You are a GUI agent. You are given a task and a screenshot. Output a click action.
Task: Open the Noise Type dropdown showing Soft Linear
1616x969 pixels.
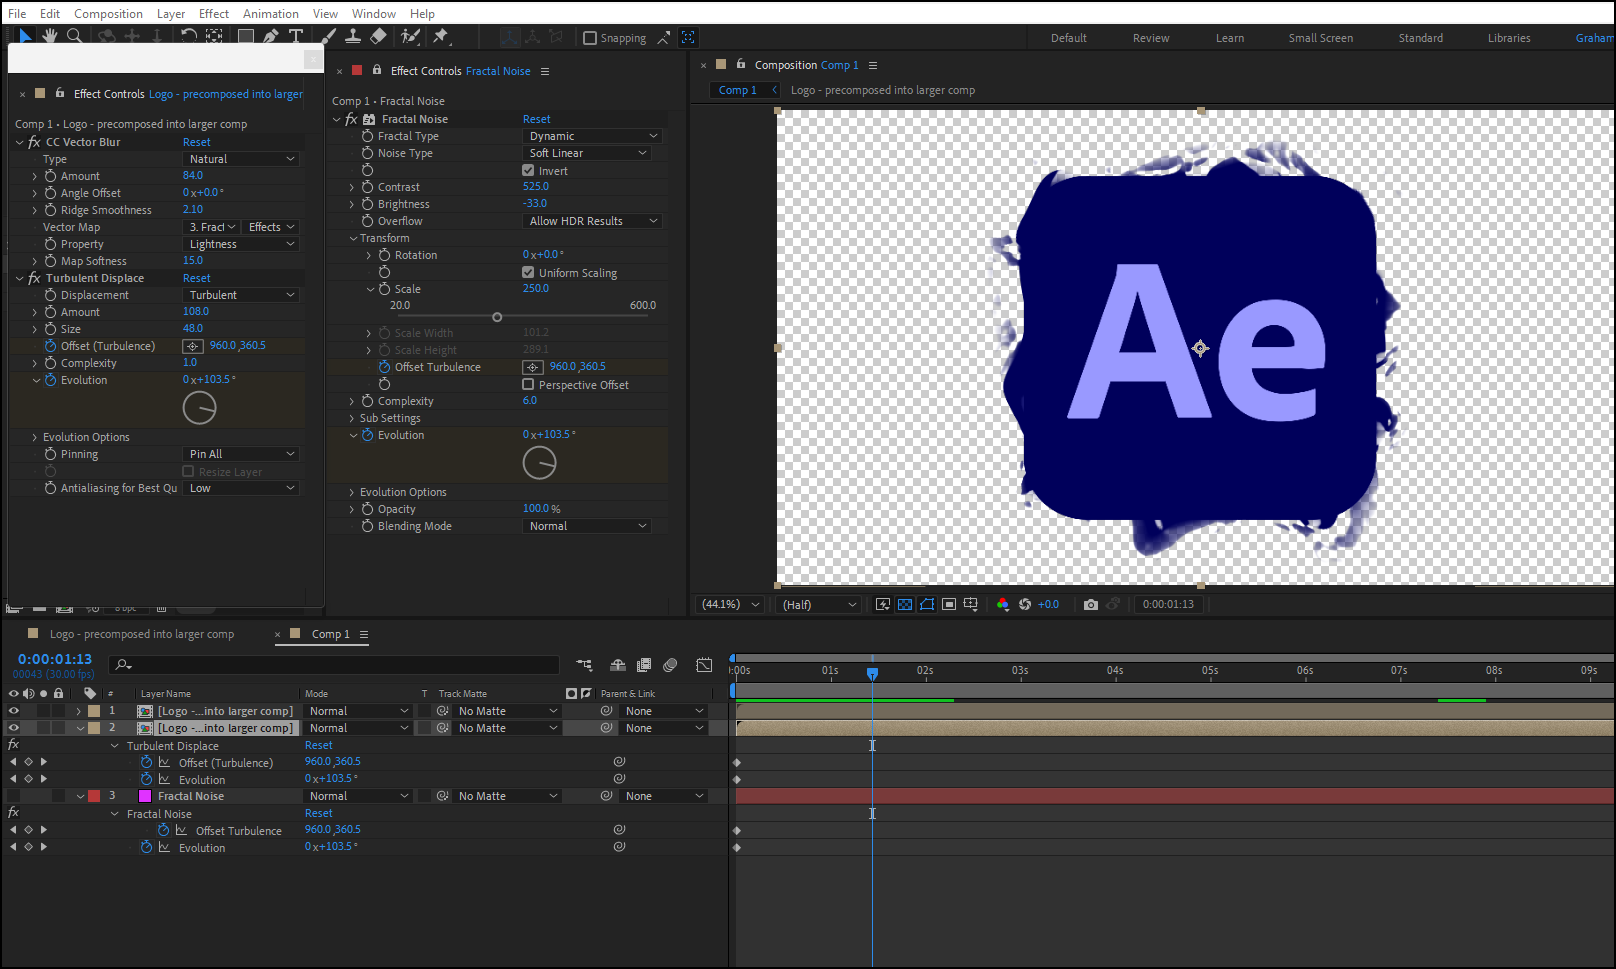click(587, 153)
